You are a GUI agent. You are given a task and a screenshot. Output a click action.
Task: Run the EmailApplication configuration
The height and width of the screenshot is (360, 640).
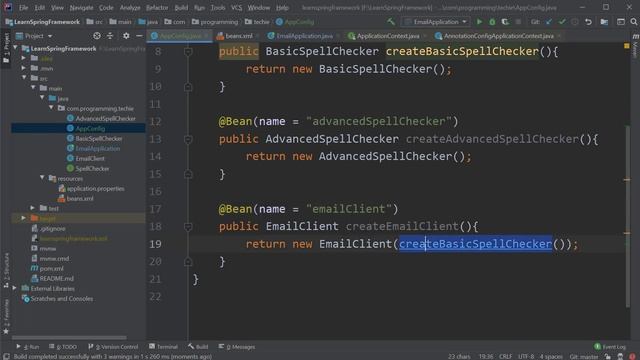(479, 22)
